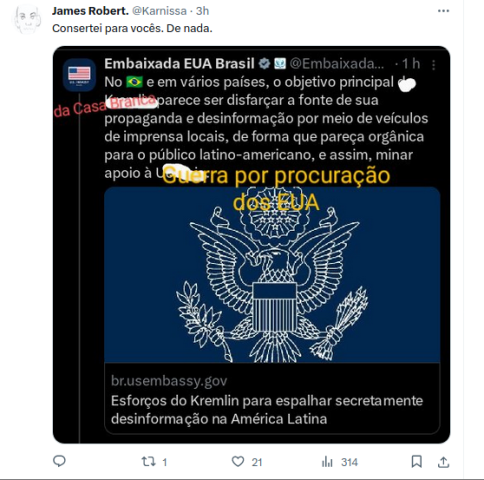Click the 3h timestamp of tweet

[202, 11]
